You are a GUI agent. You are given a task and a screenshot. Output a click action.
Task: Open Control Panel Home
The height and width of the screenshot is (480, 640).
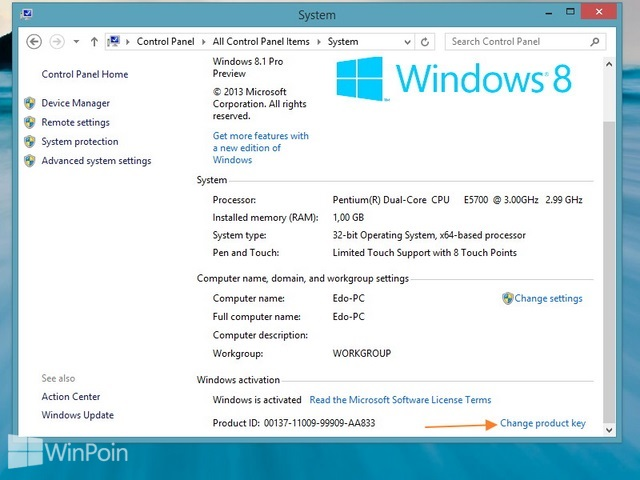point(85,74)
